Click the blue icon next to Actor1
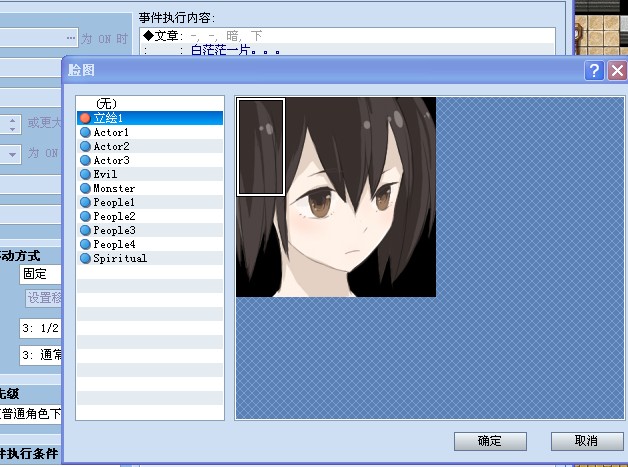The width and height of the screenshot is (628, 467). pyautogui.click(x=85, y=132)
